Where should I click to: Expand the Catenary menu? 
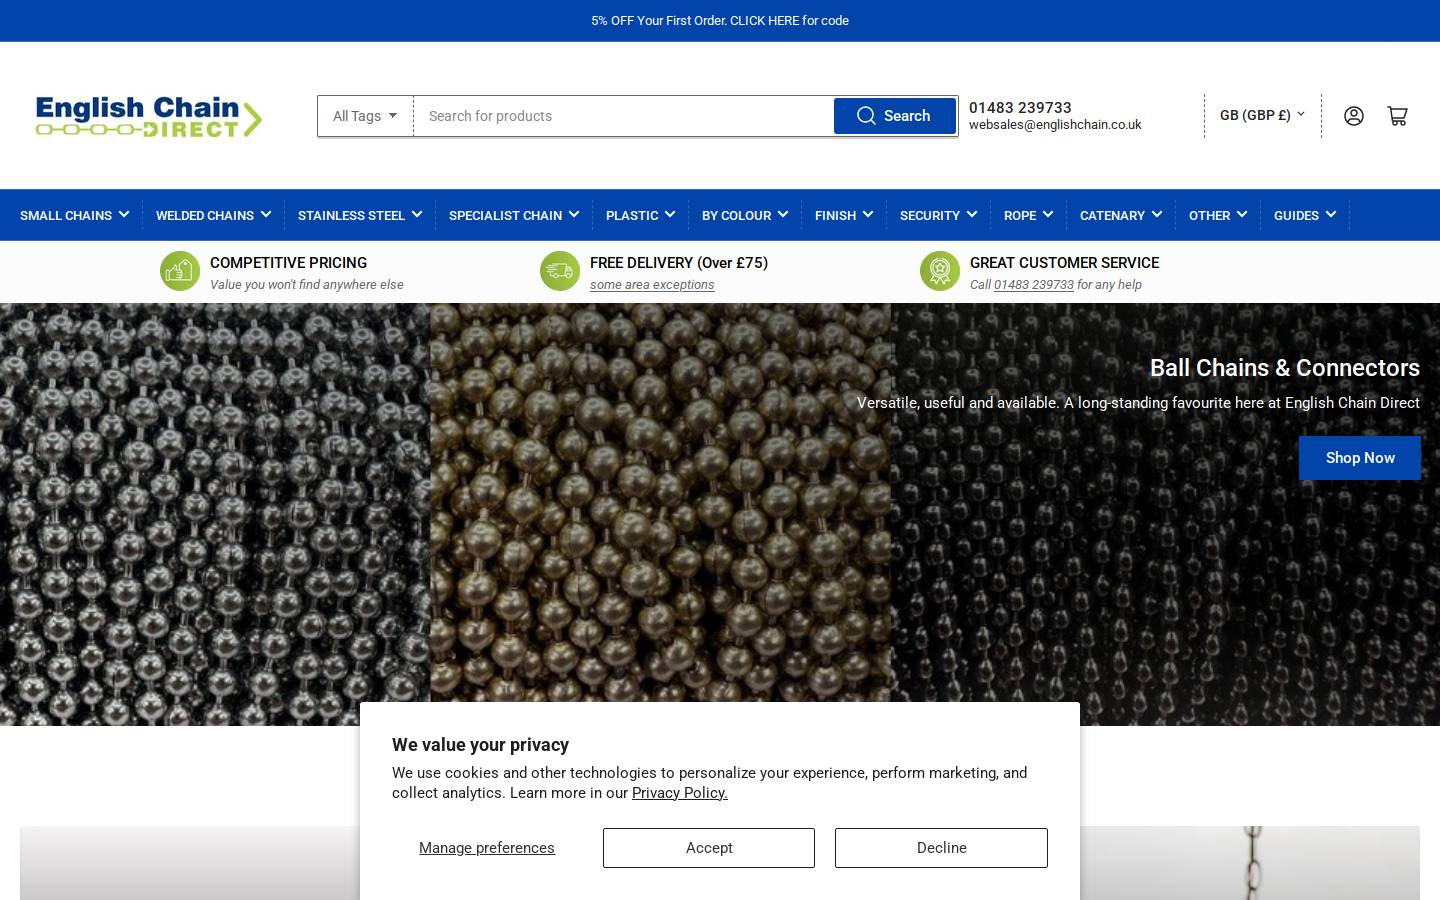click(1121, 215)
